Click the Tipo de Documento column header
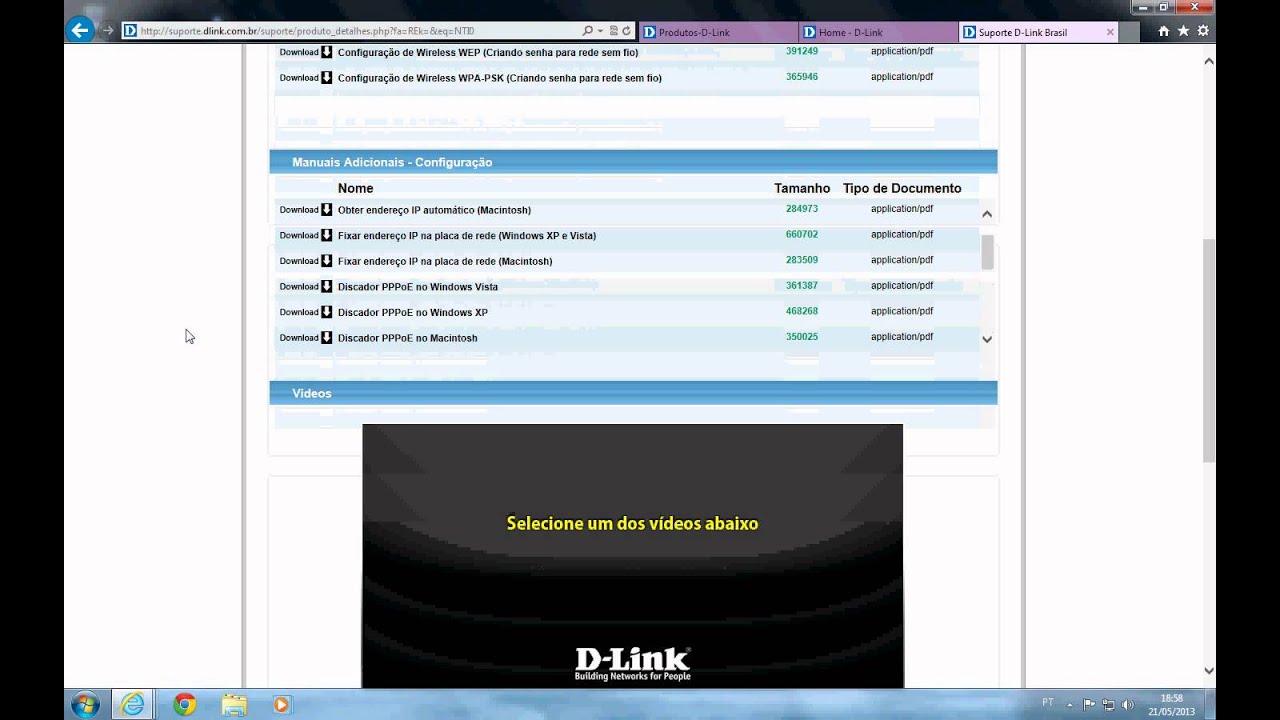The height and width of the screenshot is (720, 1280). [x=902, y=188]
